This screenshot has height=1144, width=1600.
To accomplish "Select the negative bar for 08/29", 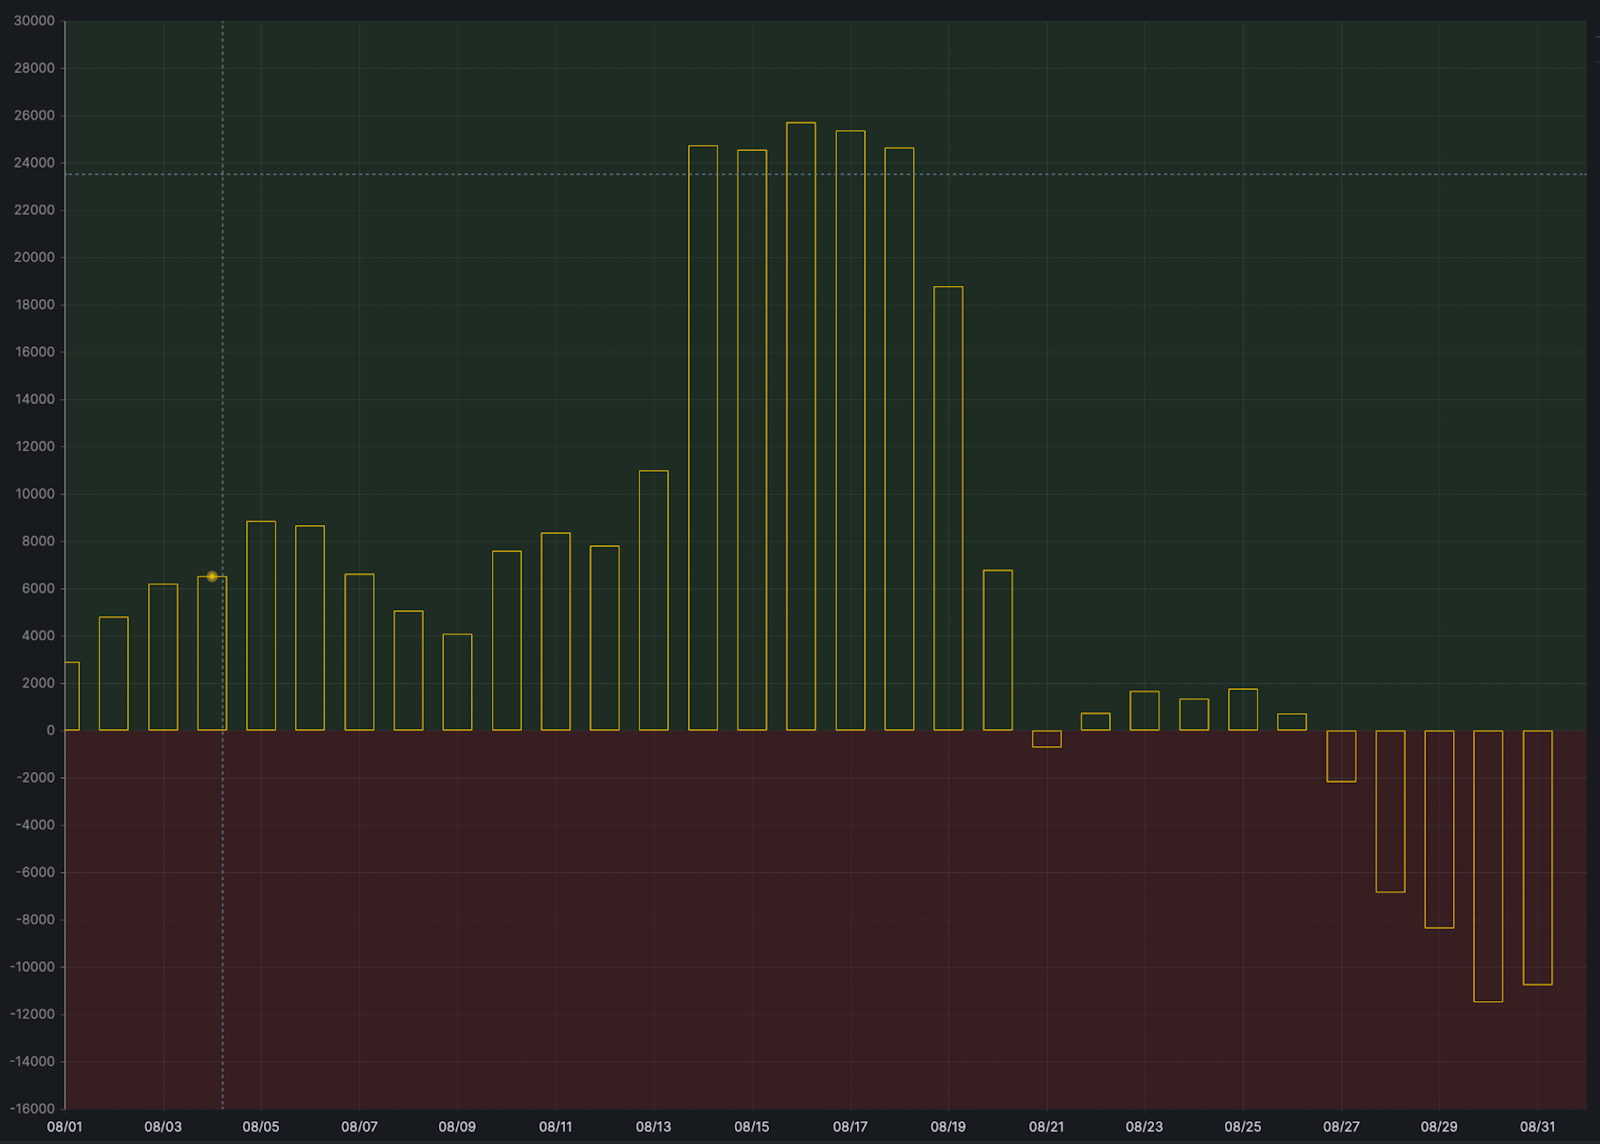I will pos(1439,829).
